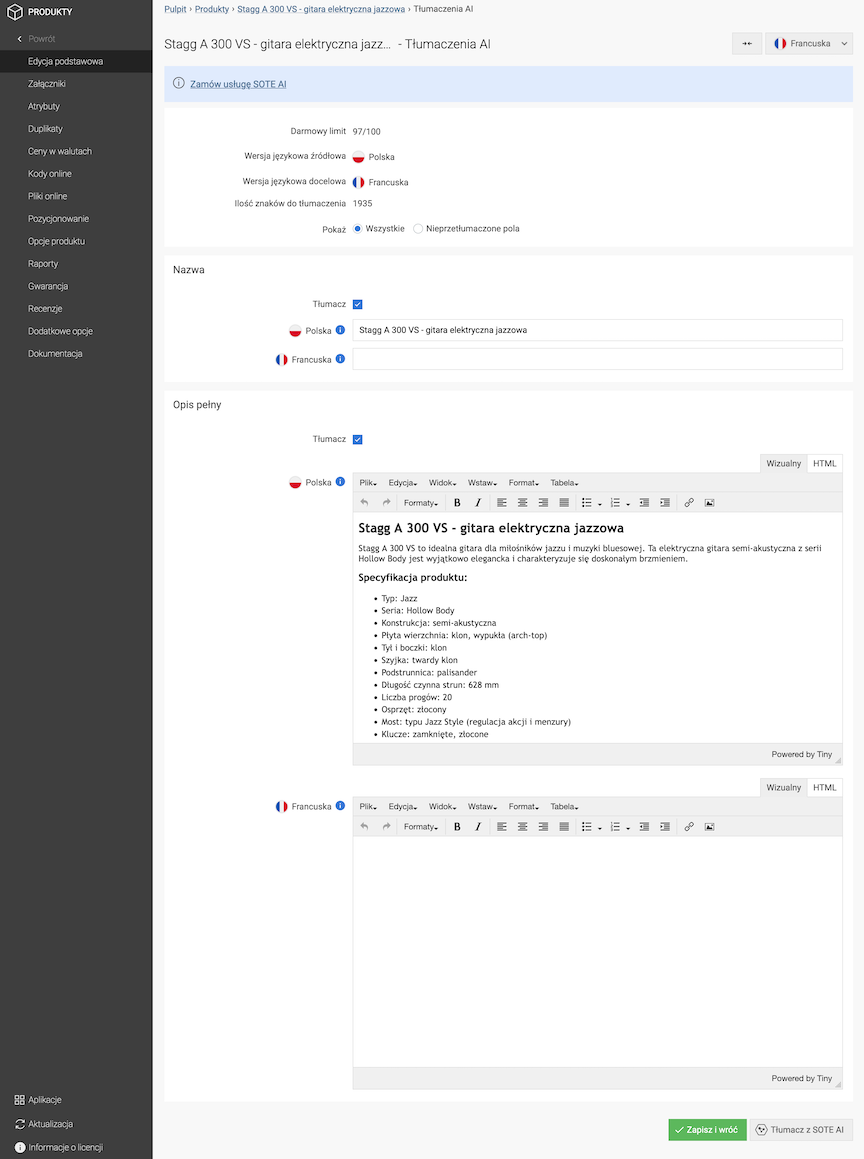Redo in the Polska editor toolbar
The width and height of the screenshot is (864, 1159).
[x=386, y=503]
